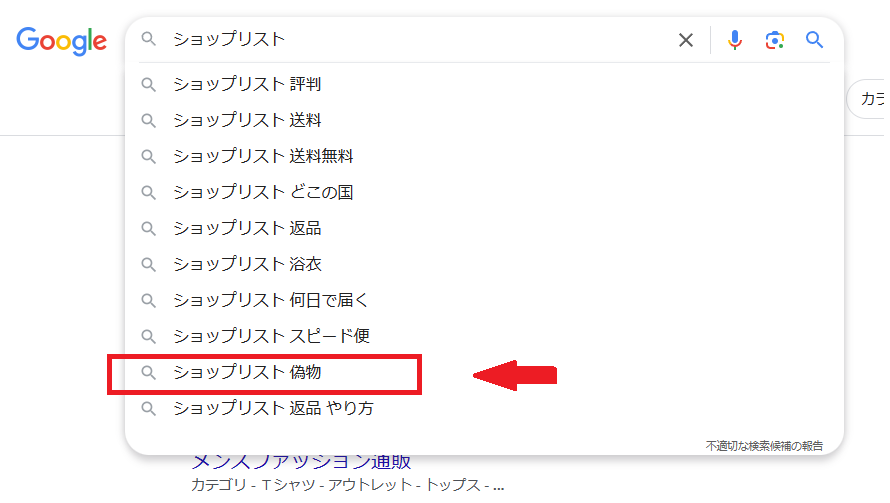Click the blue search magnifier button
This screenshot has height=503, width=890.
(815, 40)
